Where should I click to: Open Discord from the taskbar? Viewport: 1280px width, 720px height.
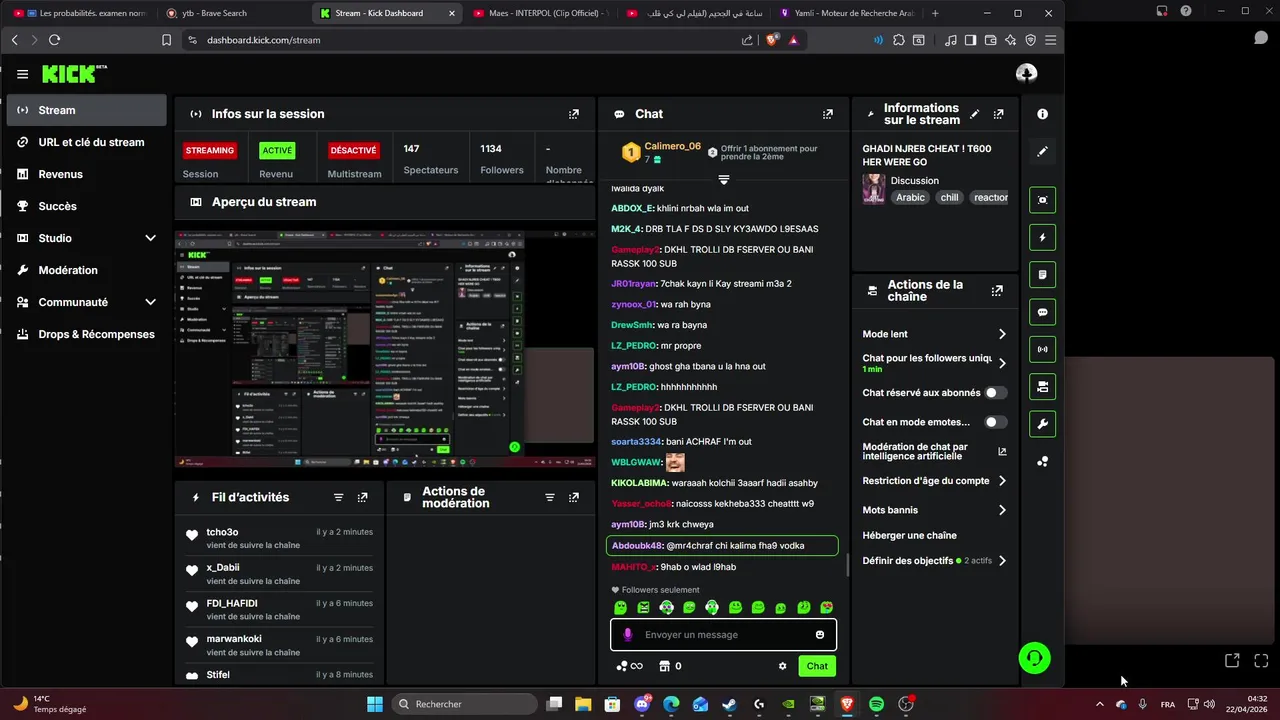[x=642, y=704]
